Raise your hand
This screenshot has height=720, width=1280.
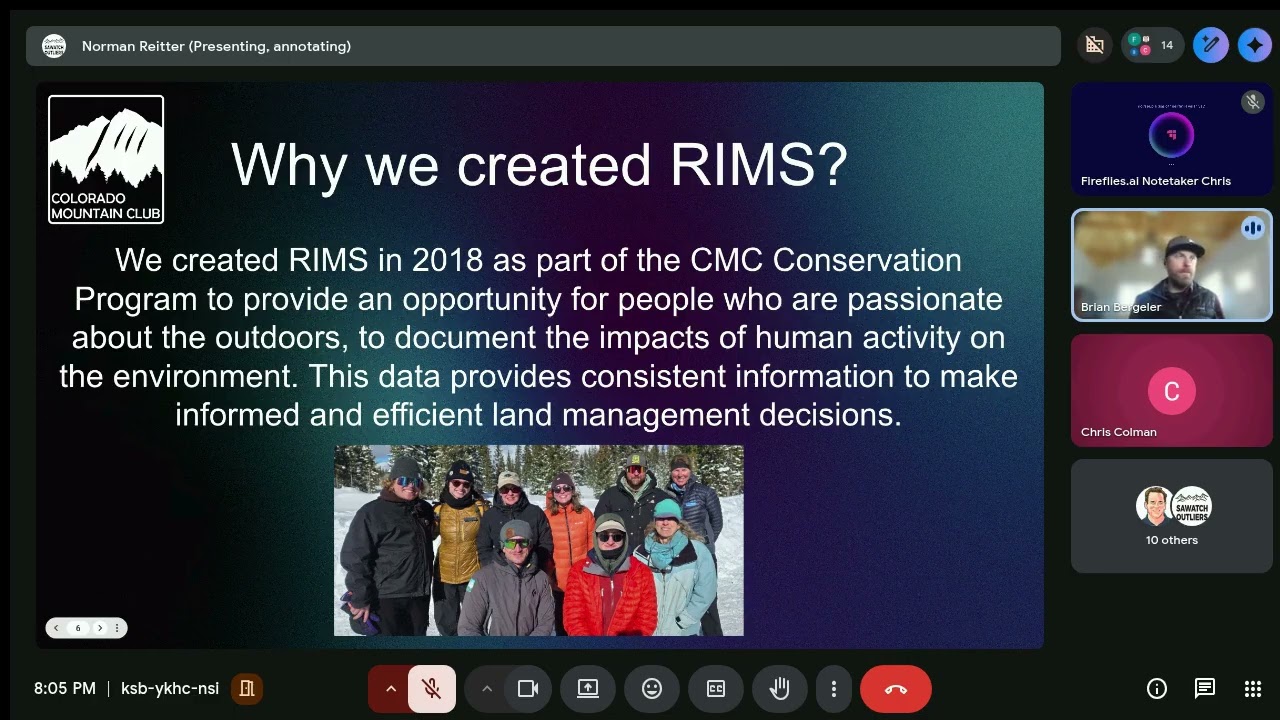pos(780,689)
